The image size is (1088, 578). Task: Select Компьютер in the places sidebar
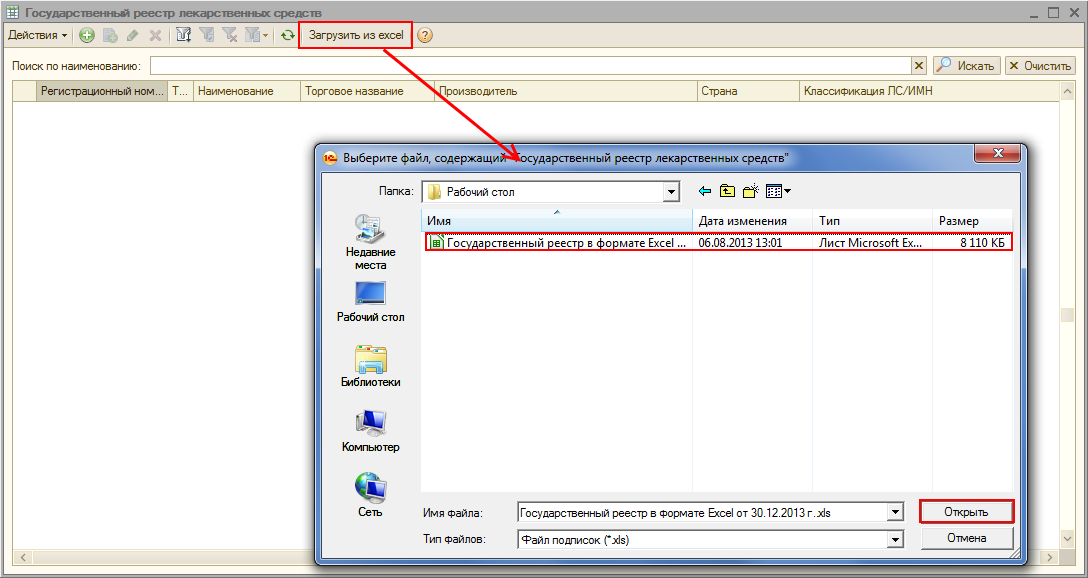click(x=370, y=431)
